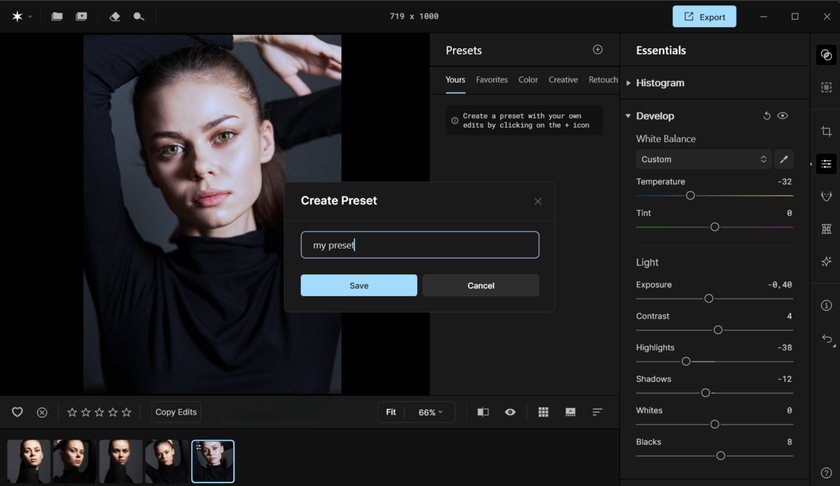Adjust the Exposure slider handle
This screenshot has height=486, width=840.
pos(709,298)
